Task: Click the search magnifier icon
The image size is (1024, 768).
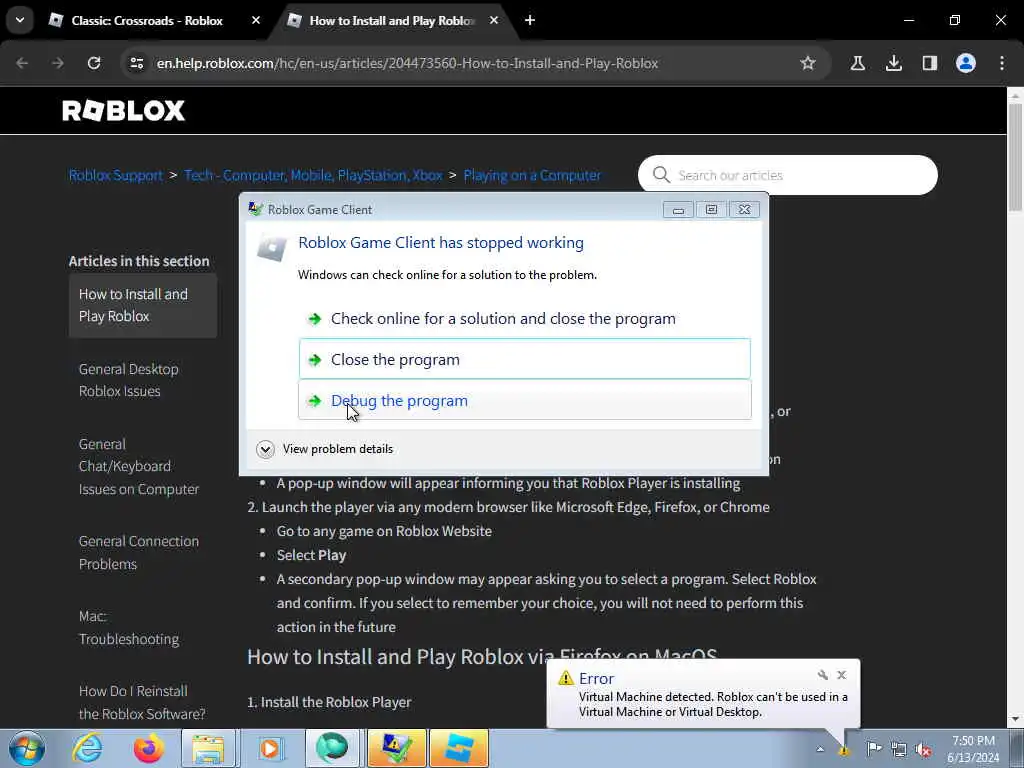Action: point(661,175)
